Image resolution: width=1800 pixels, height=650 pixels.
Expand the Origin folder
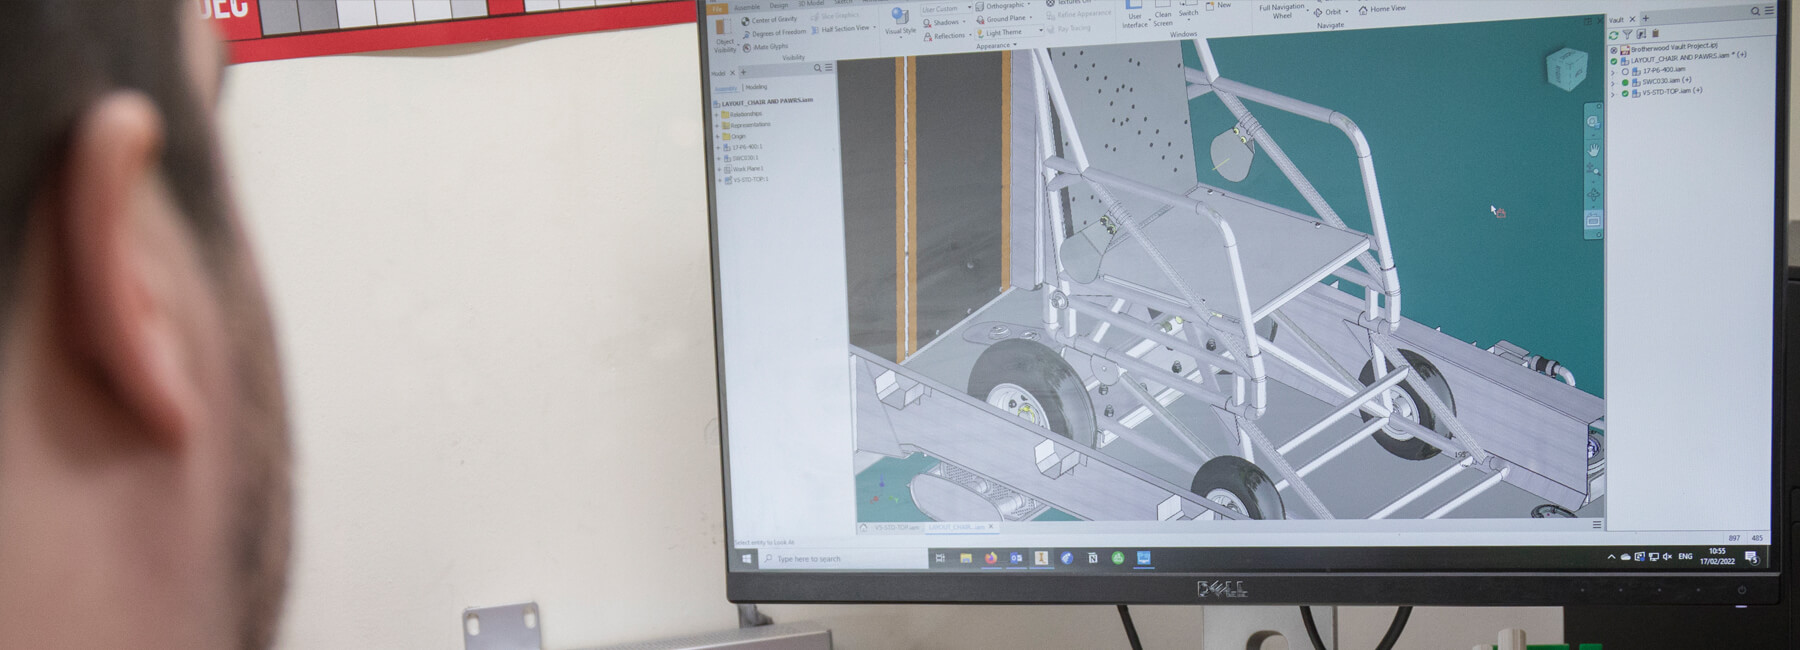pyautogui.click(x=717, y=136)
